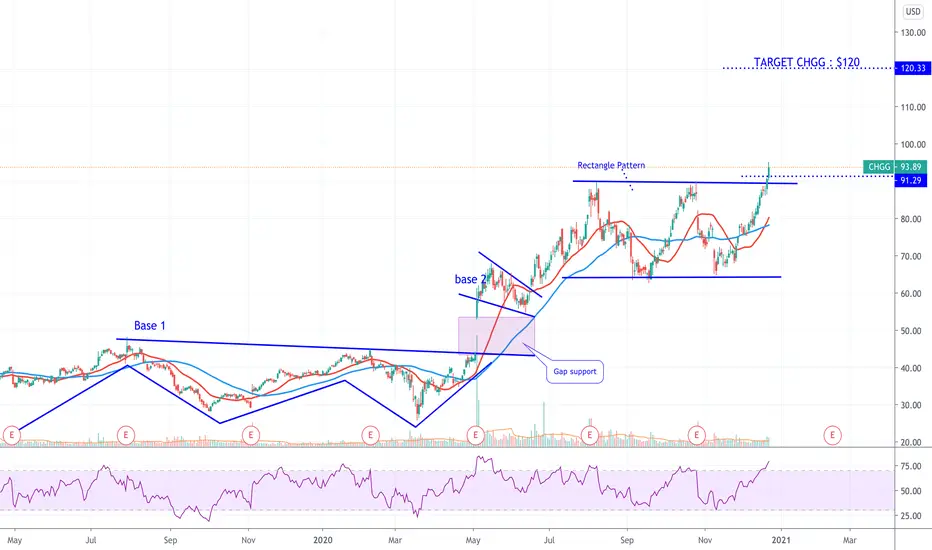Click the 2021 label on time axis
The image size is (932, 550).
[781, 540]
